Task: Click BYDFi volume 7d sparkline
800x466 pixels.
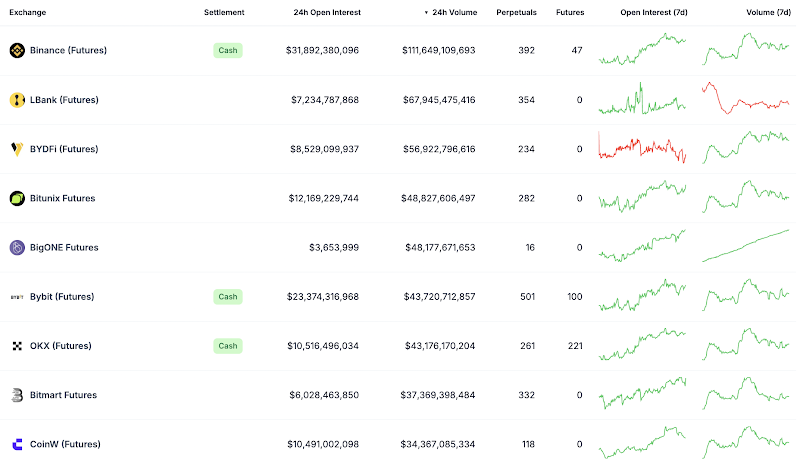Action: pyautogui.click(x=746, y=148)
